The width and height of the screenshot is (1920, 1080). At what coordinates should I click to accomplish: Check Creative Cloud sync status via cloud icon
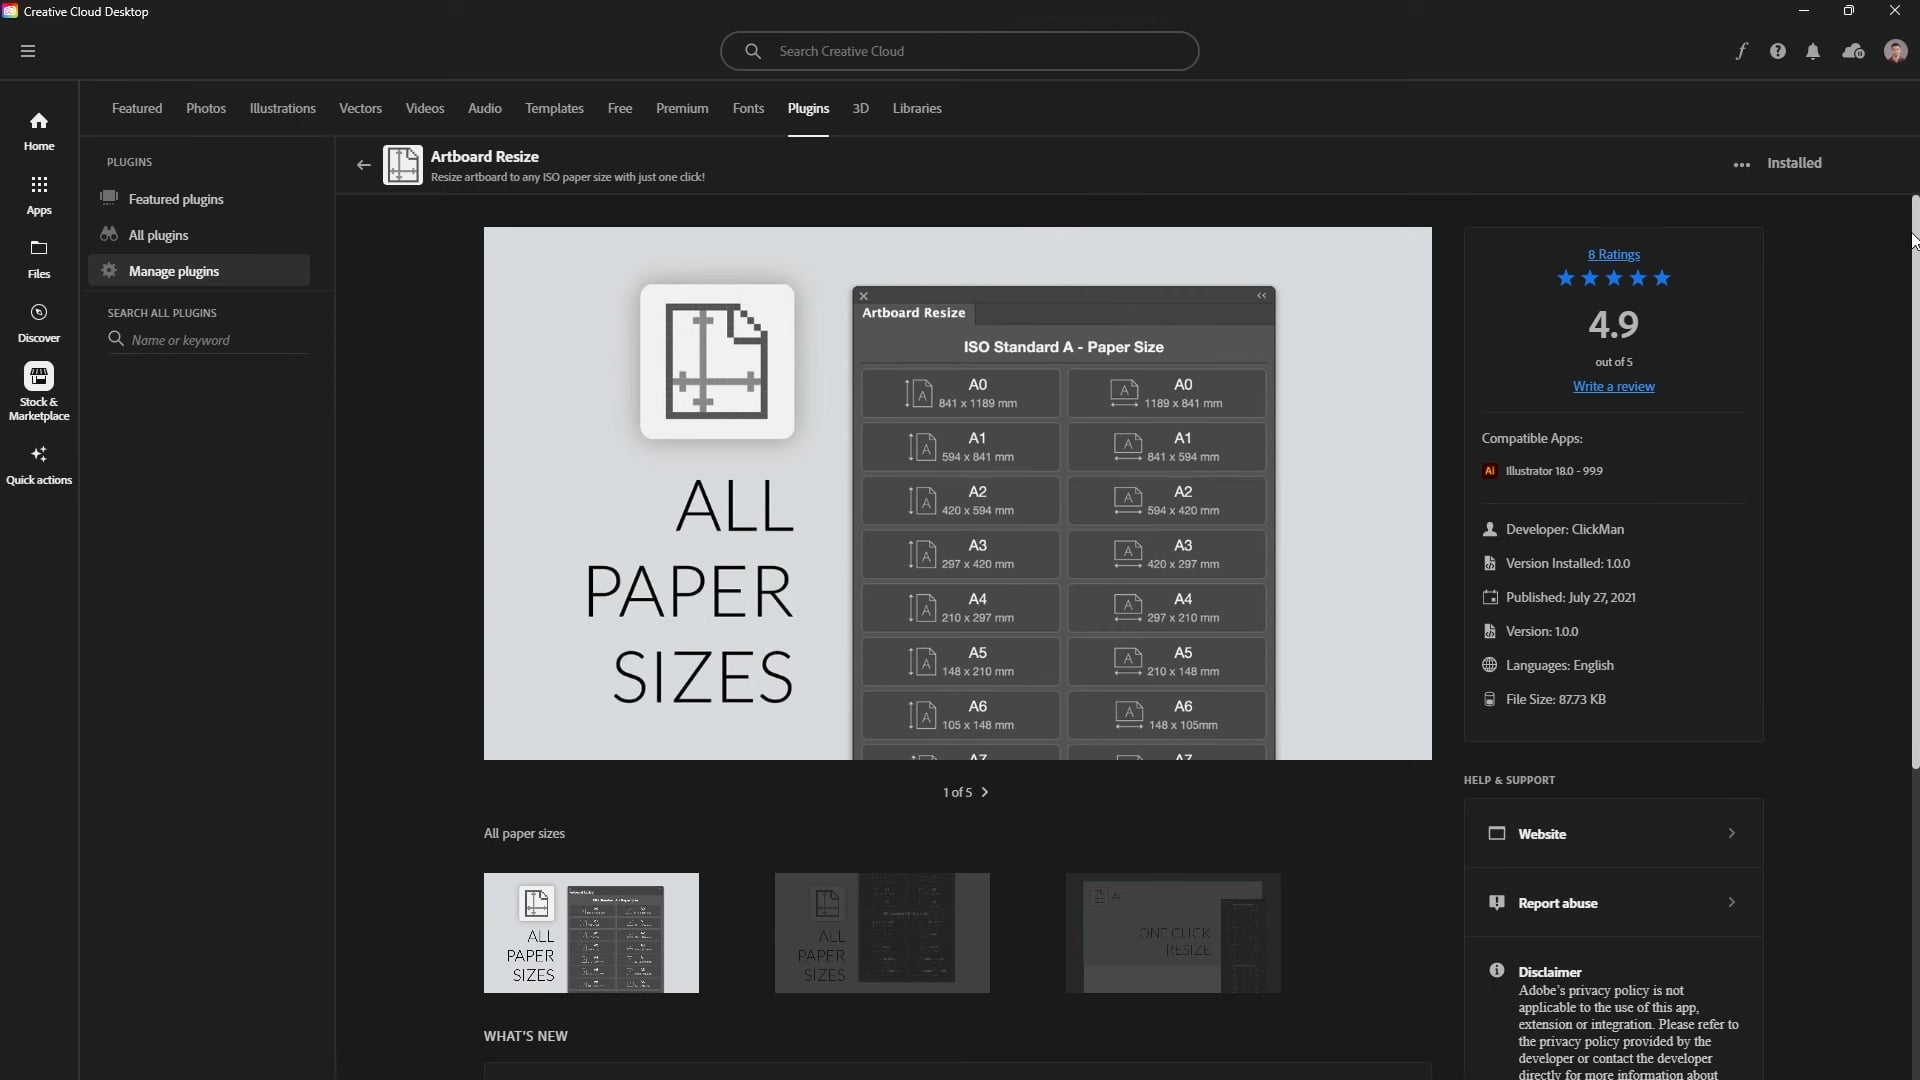[x=1853, y=51]
